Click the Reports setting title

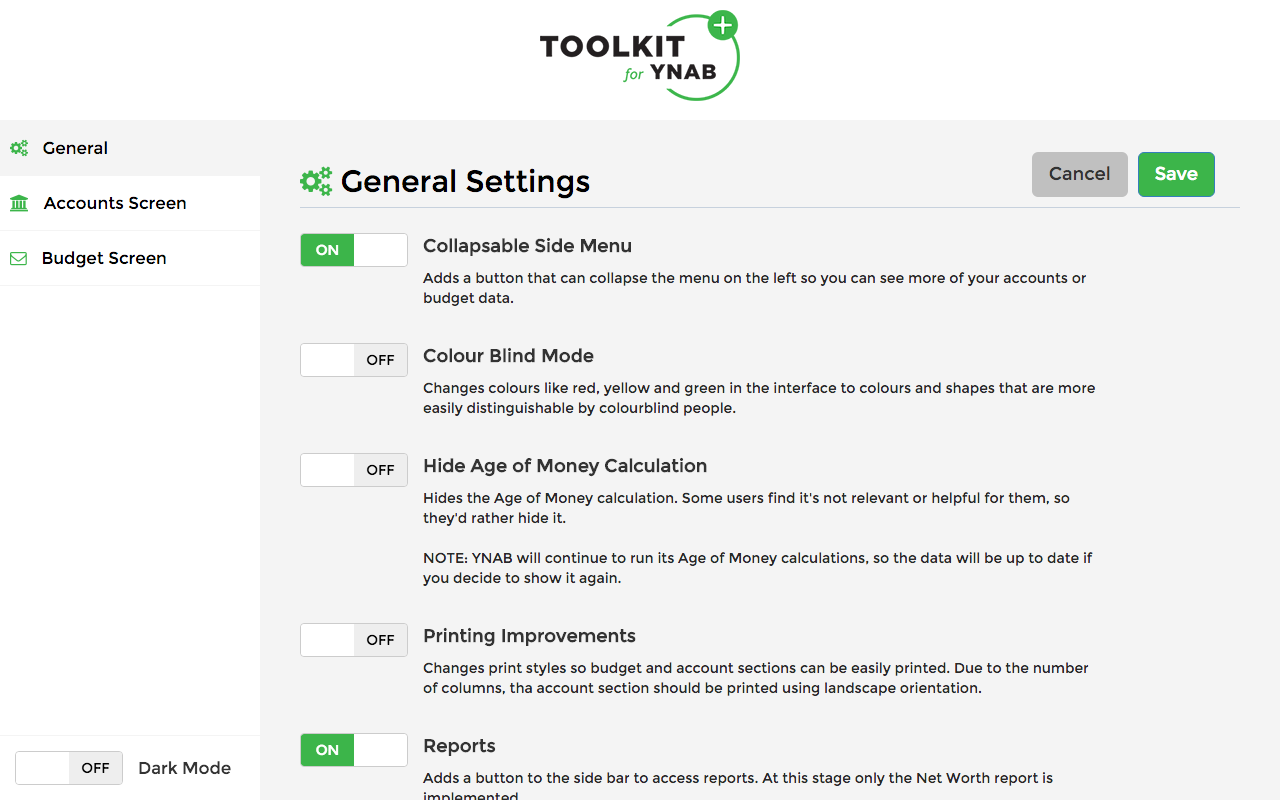coord(459,745)
